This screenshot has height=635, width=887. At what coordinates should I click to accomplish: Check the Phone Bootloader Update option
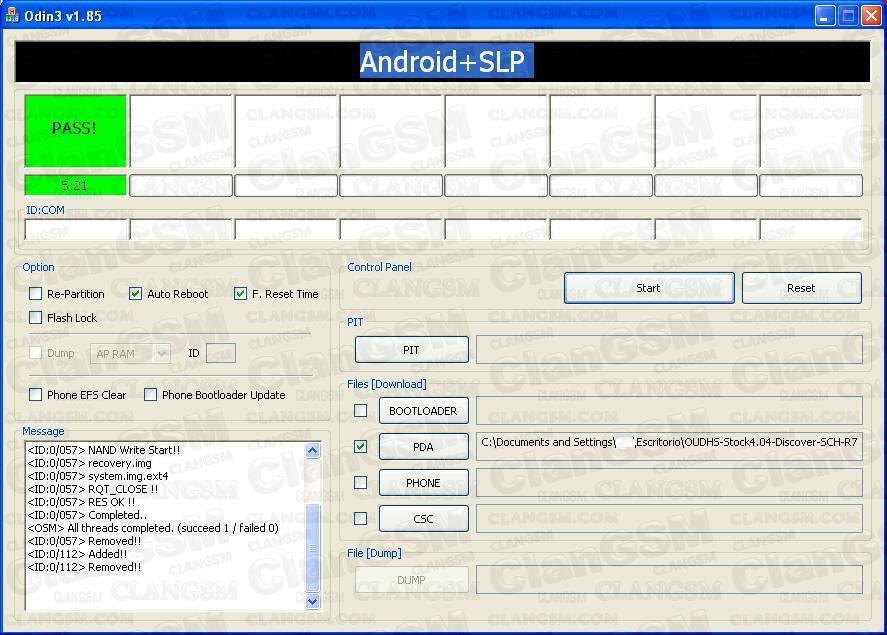(150, 395)
